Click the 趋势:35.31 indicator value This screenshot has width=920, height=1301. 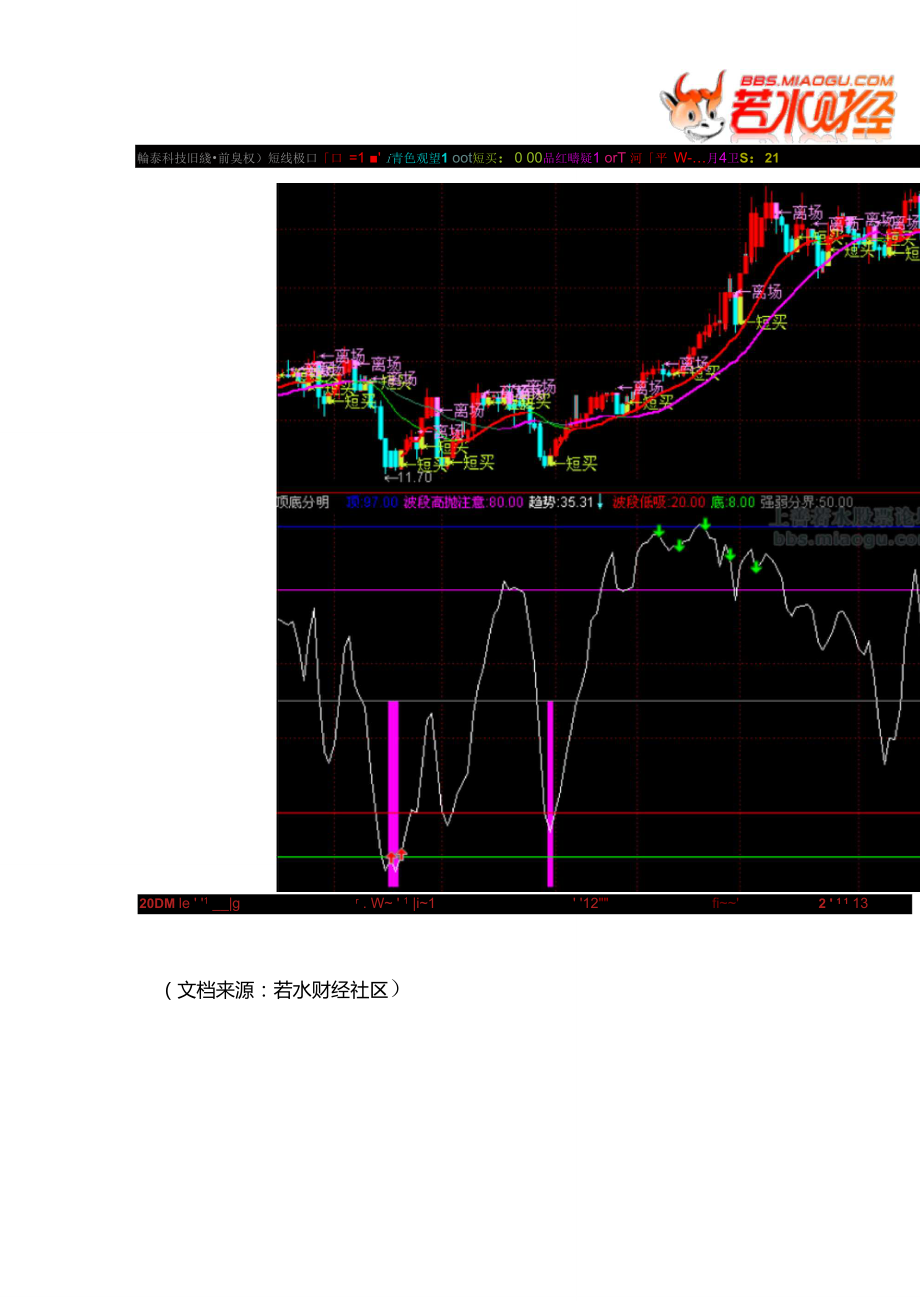coord(561,502)
